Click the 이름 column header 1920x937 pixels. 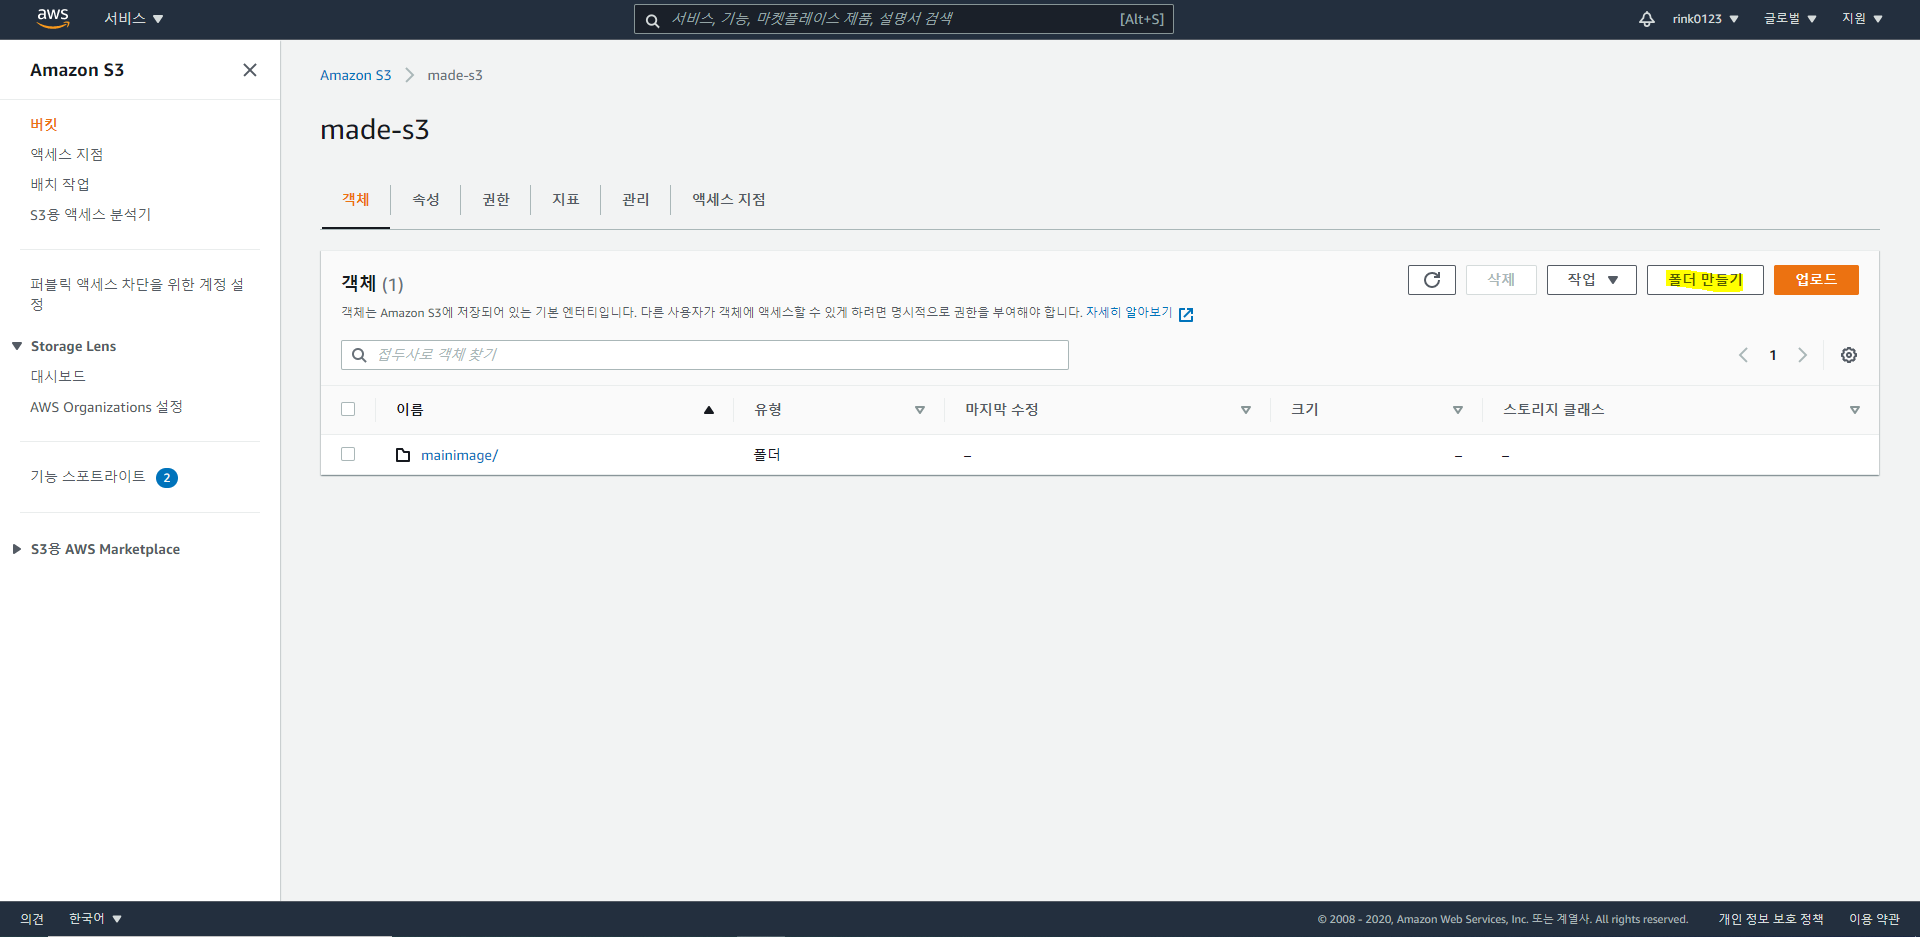pos(410,410)
